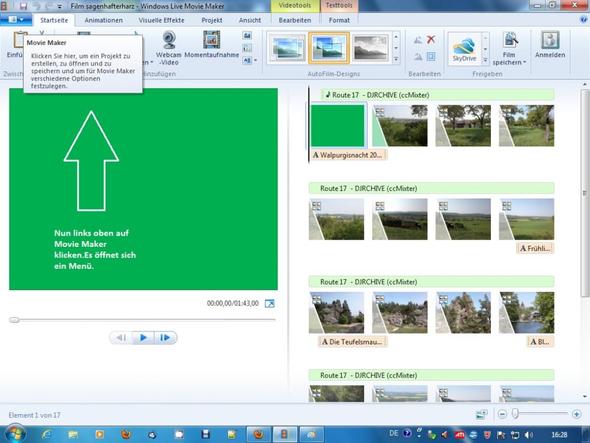
Task: Click the first Route 17 - DJRCHIVE music bar
Action: pos(438,95)
